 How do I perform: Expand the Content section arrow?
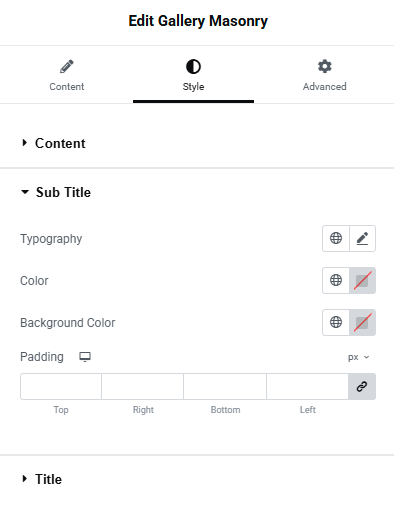click(24, 143)
